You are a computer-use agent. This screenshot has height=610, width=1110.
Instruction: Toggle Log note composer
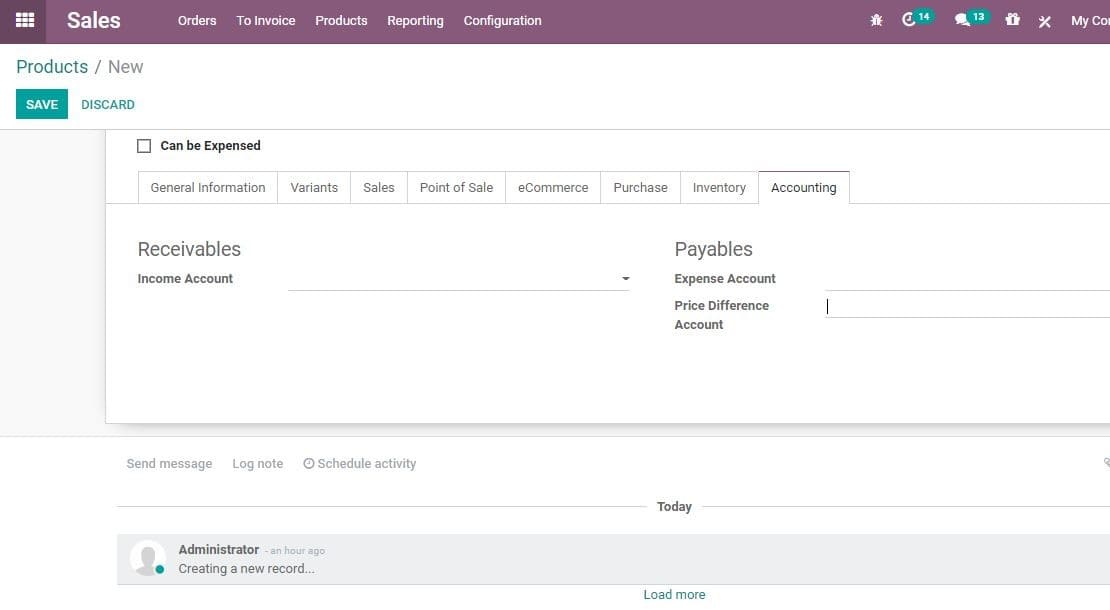tap(257, 463)
